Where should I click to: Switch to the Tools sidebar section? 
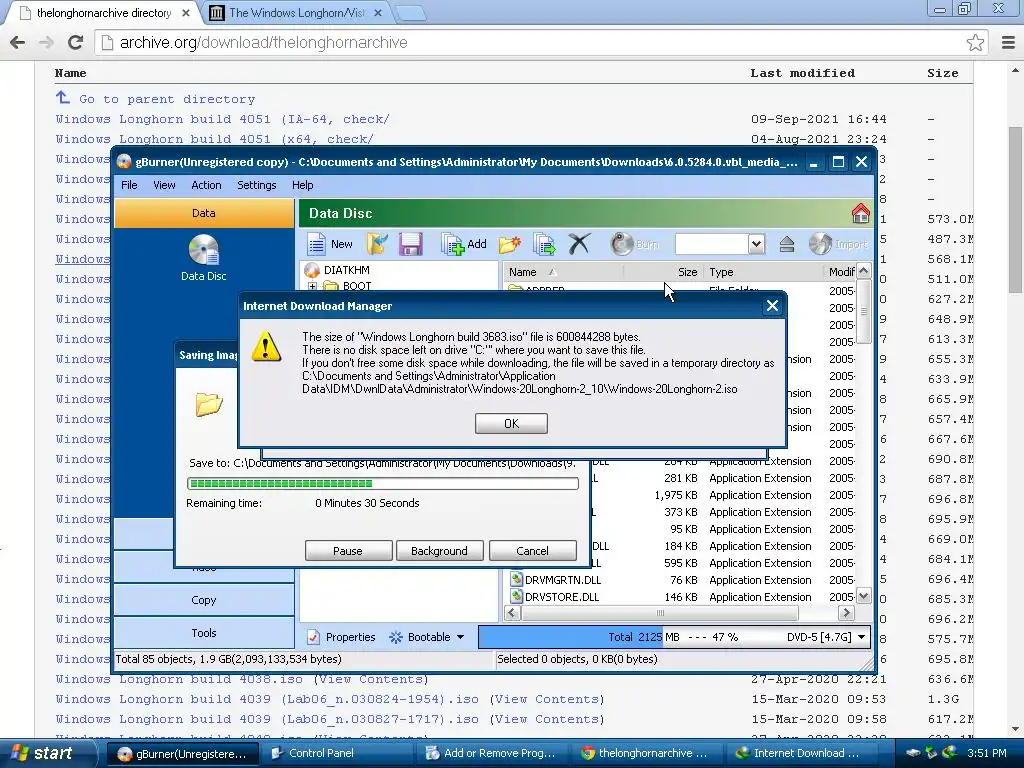coord(204,632)
